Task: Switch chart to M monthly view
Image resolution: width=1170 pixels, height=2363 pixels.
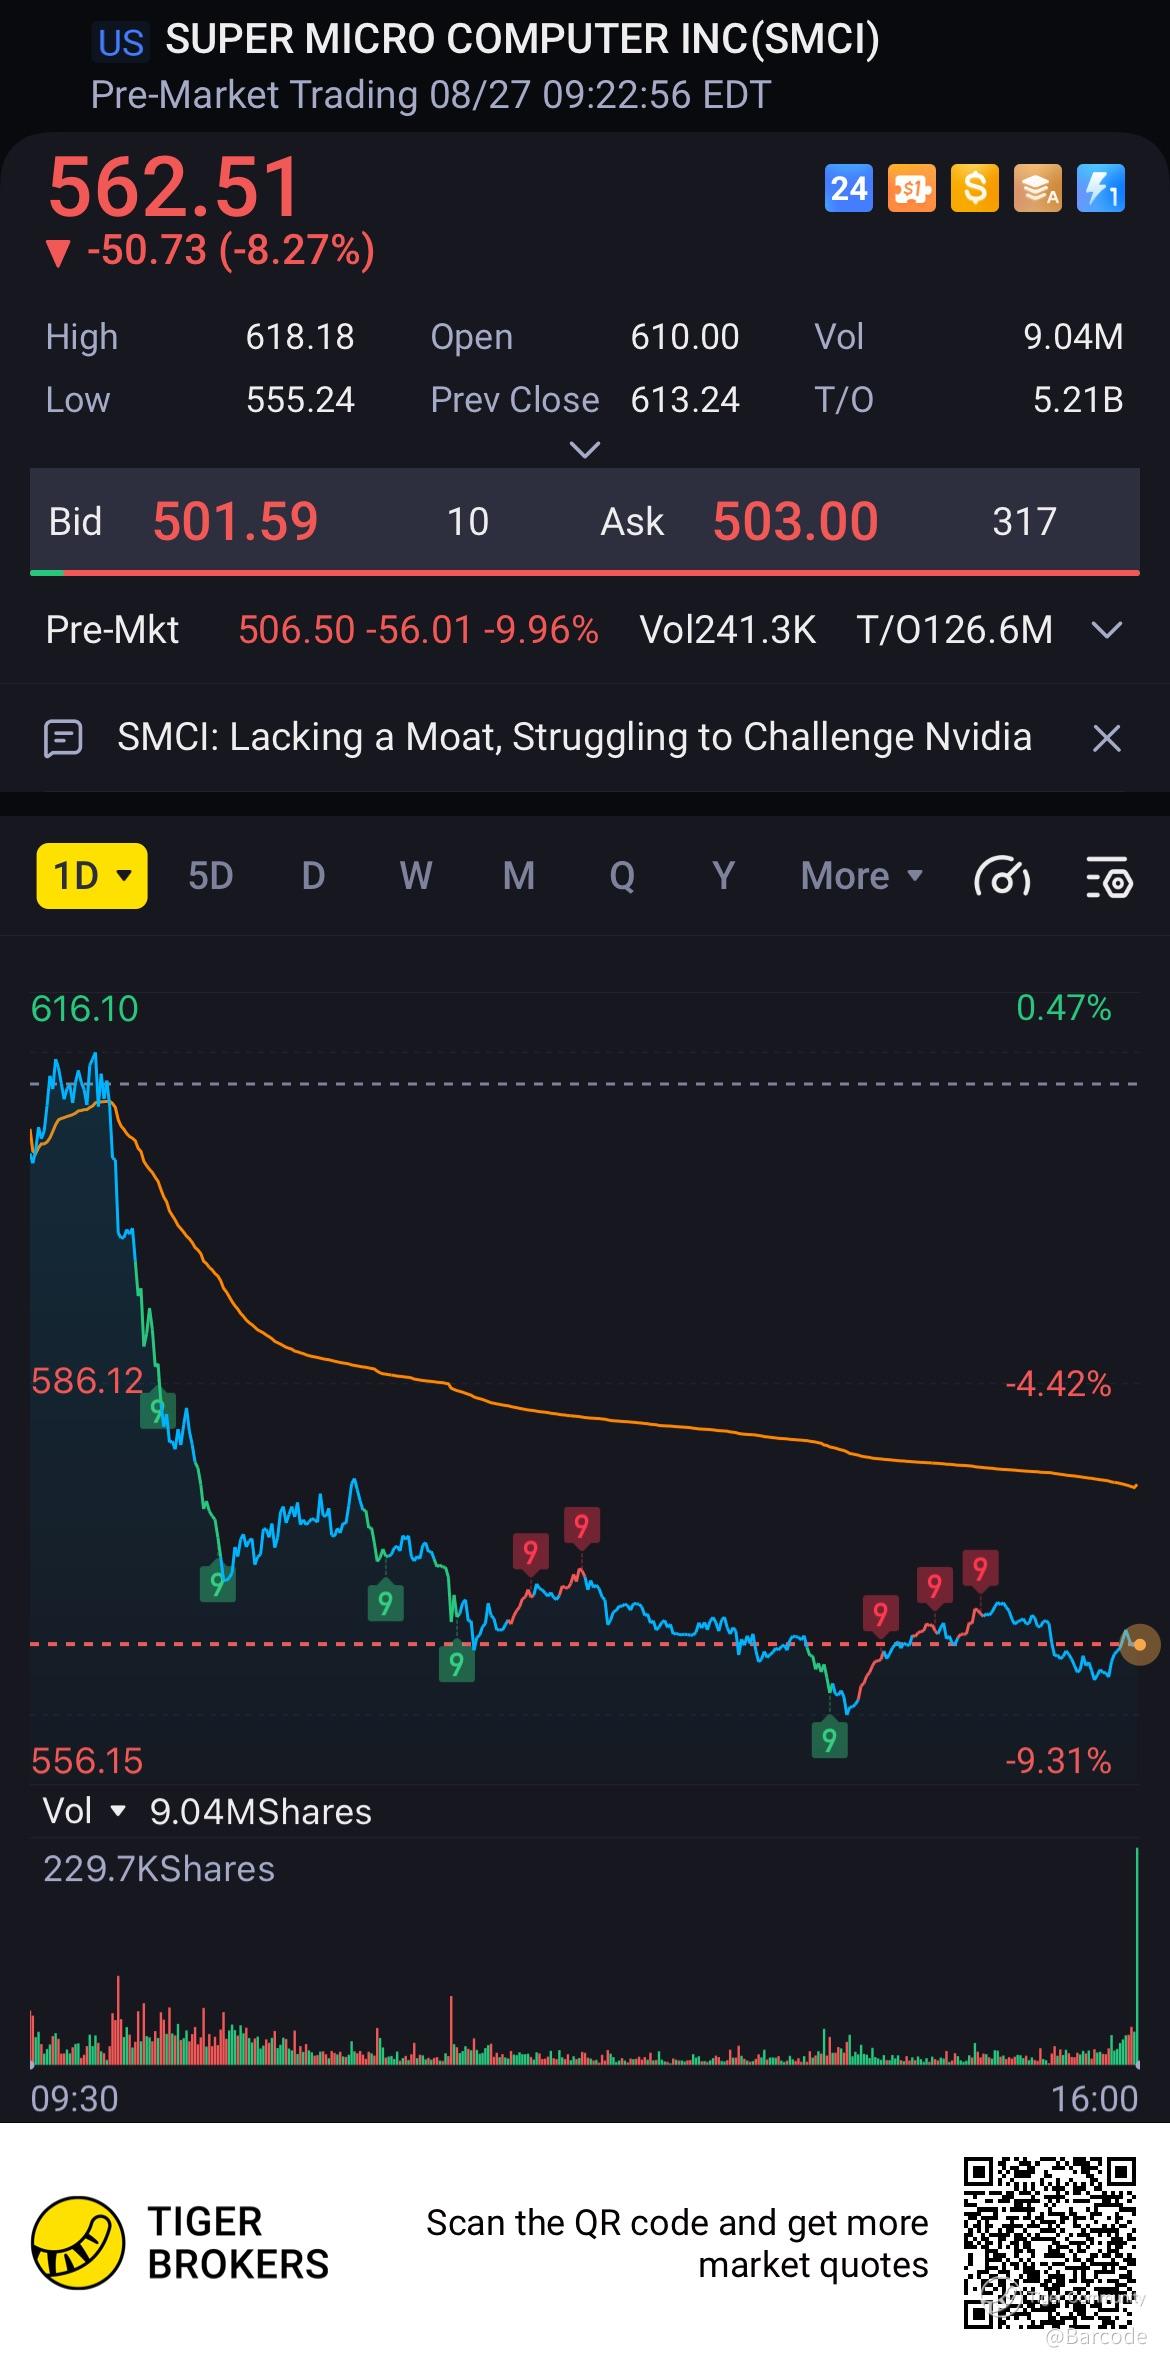Action: 518,876
